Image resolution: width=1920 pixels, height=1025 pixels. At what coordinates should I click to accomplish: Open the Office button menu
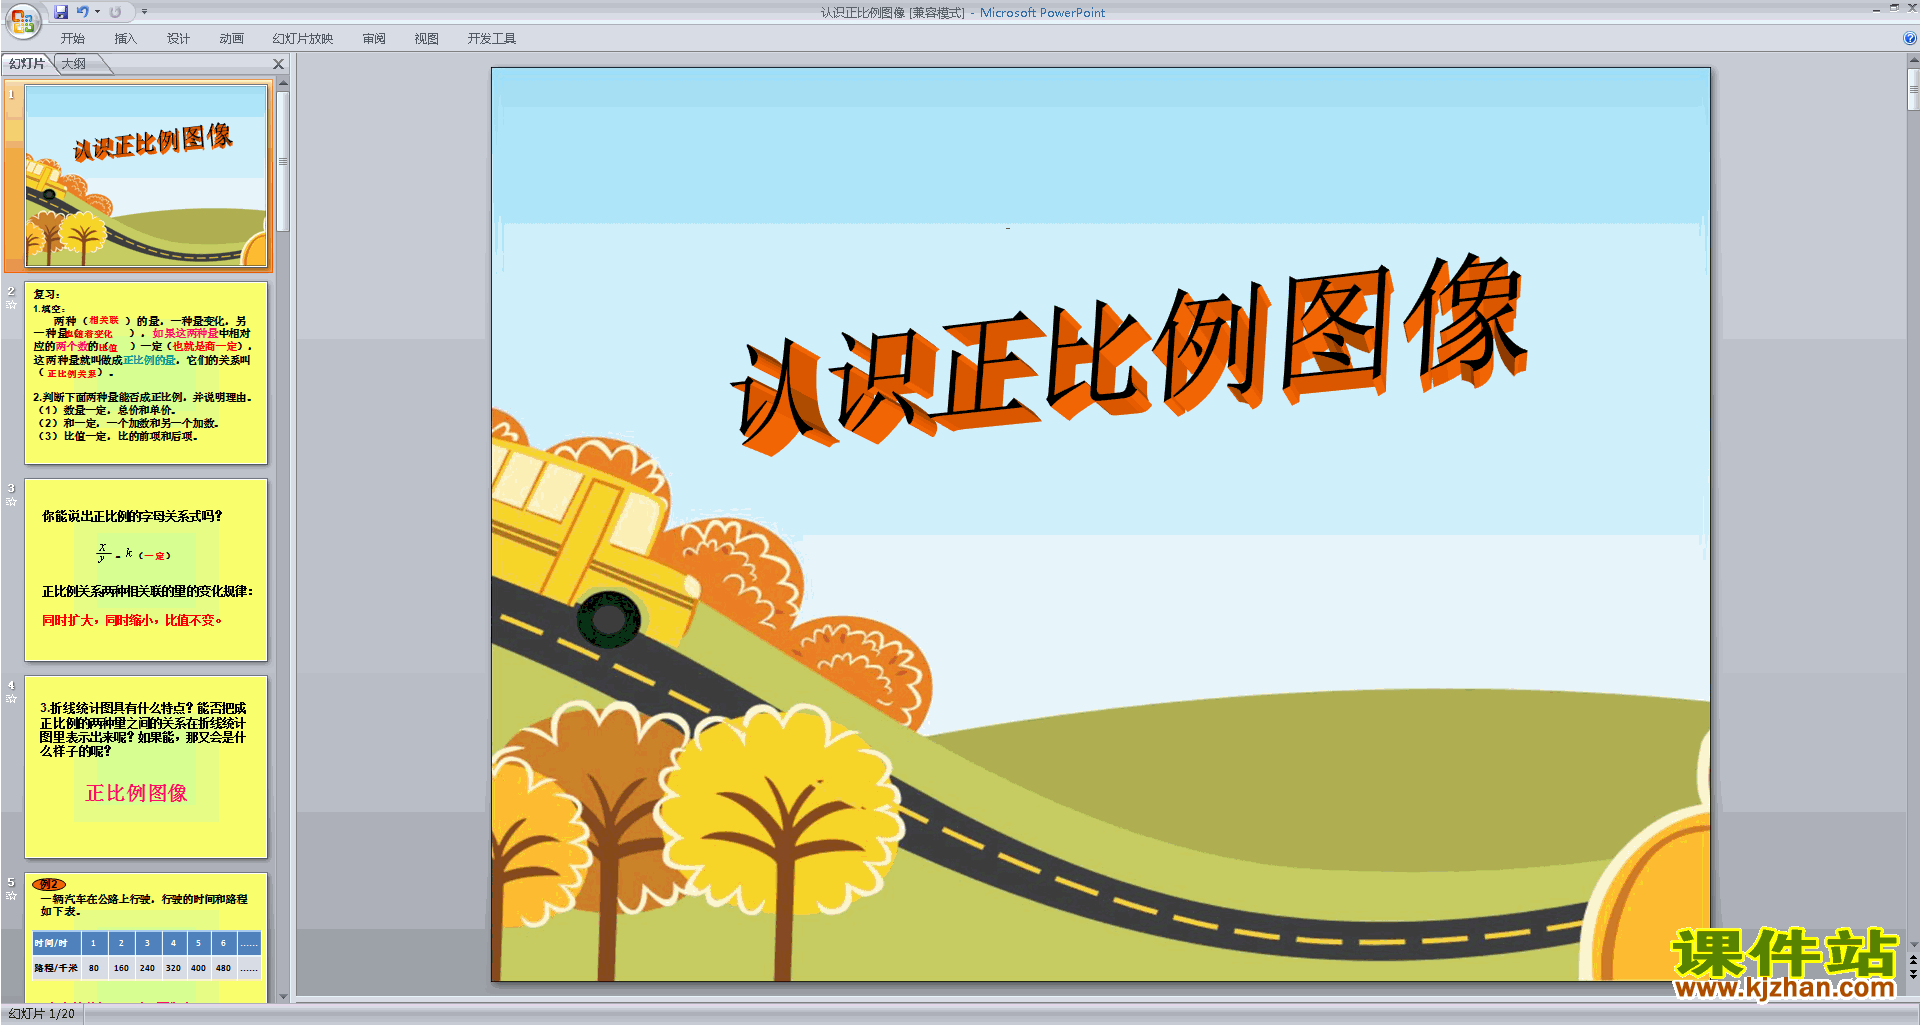click(22, 20)
